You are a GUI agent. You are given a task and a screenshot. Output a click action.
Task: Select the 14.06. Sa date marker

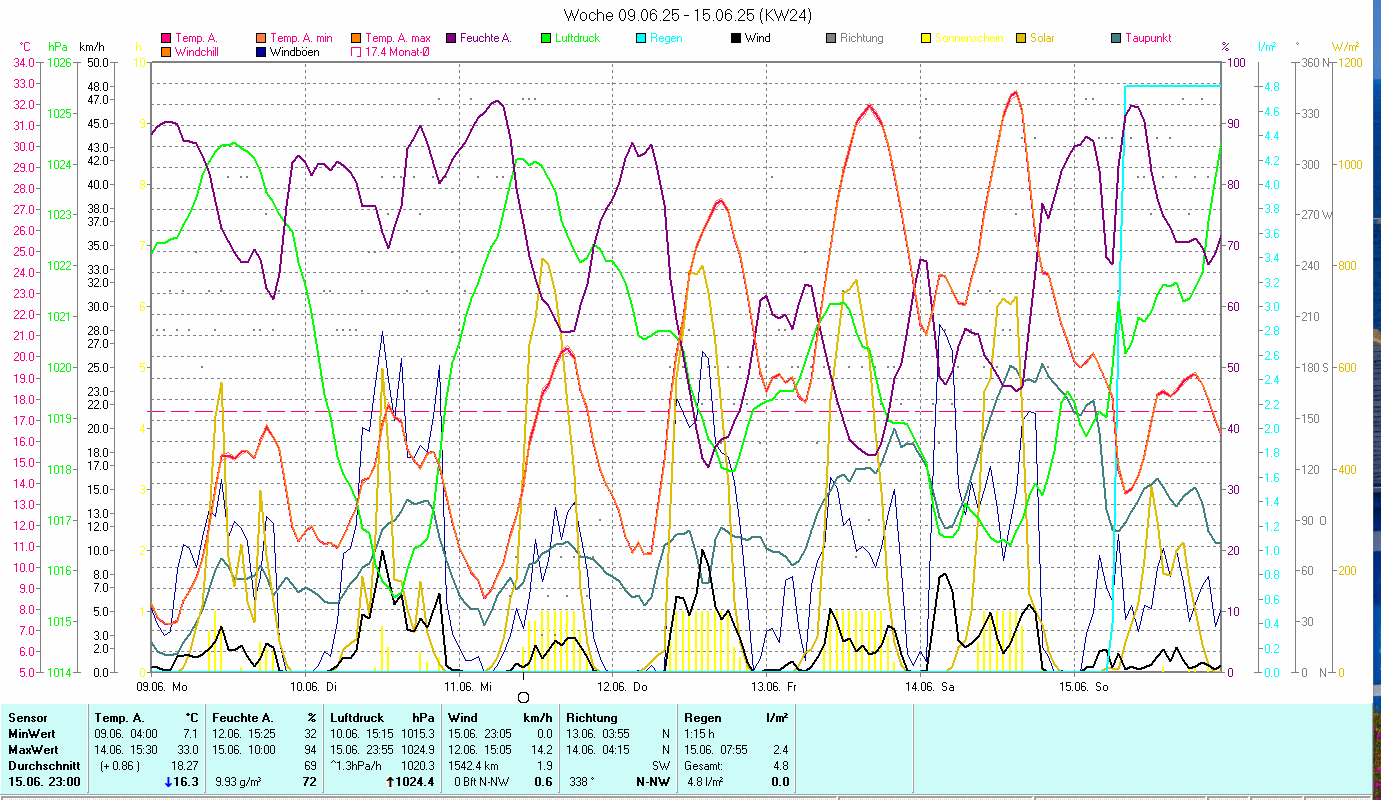(929, 687)
